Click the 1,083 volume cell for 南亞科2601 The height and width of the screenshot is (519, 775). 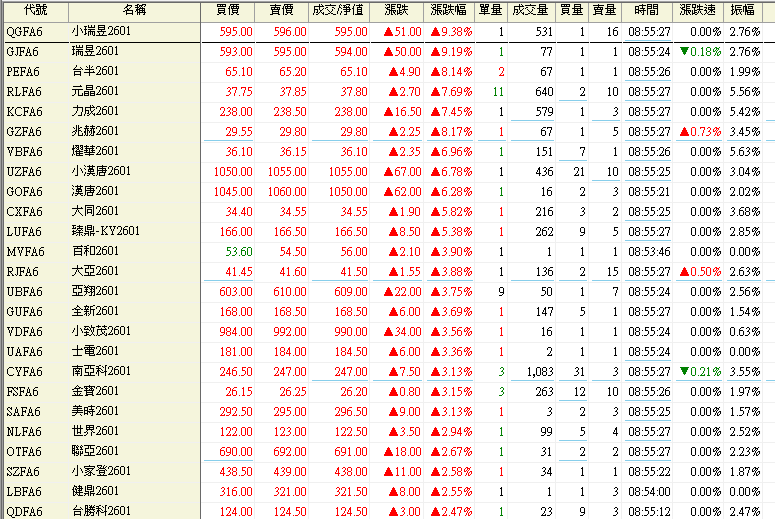click(x=537, y=371)
